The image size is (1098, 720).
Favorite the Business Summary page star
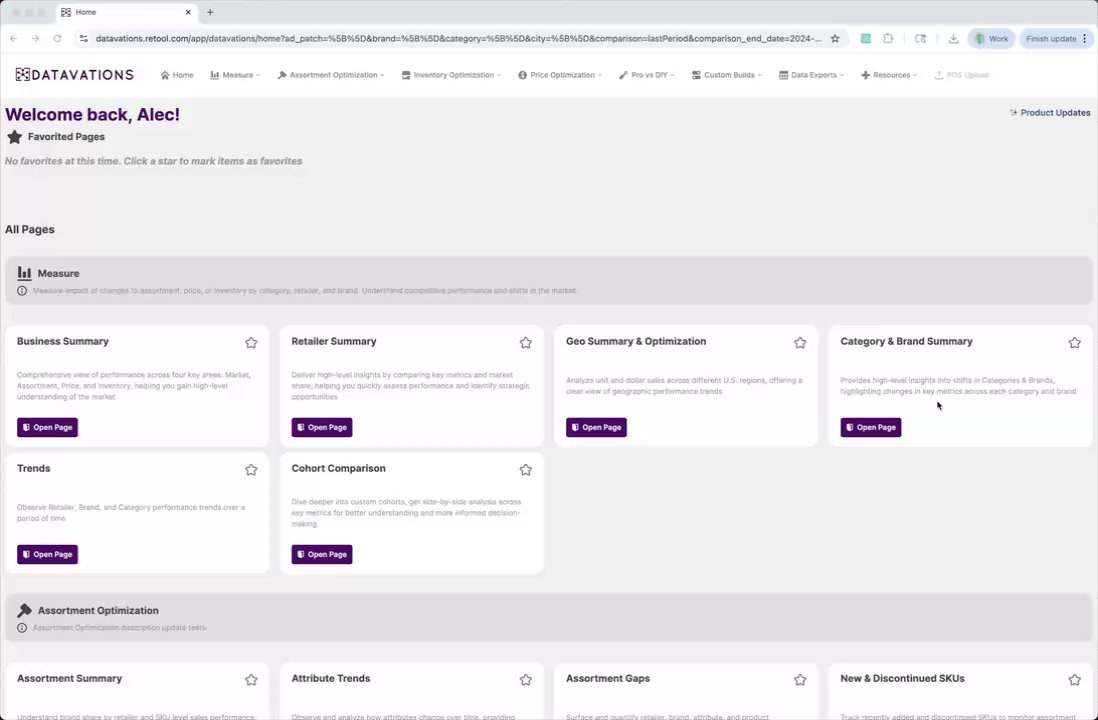click(251, 342)
